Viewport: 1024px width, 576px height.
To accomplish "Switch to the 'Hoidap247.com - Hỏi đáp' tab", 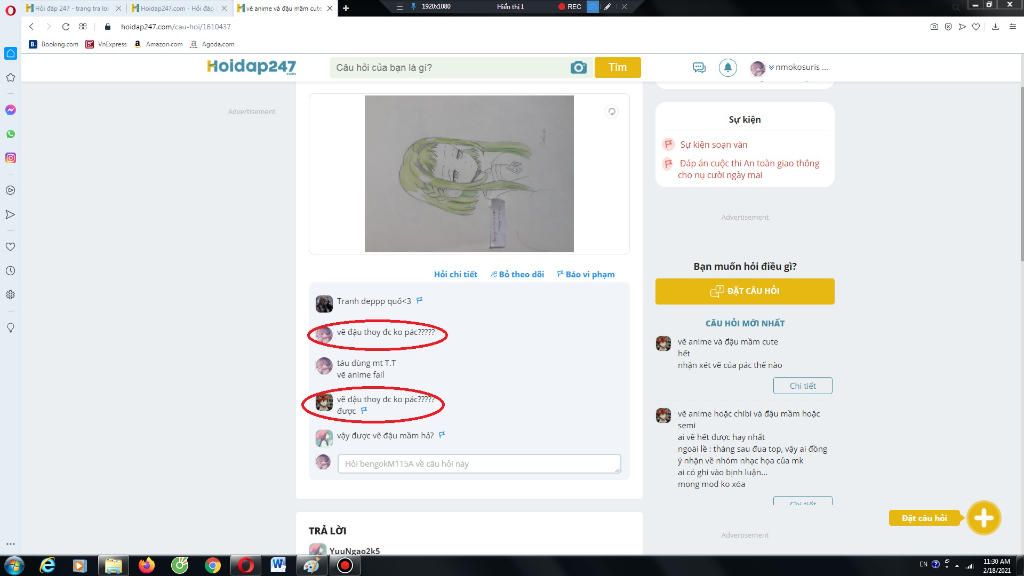I will pyautogui.click(x=174, y=8).
